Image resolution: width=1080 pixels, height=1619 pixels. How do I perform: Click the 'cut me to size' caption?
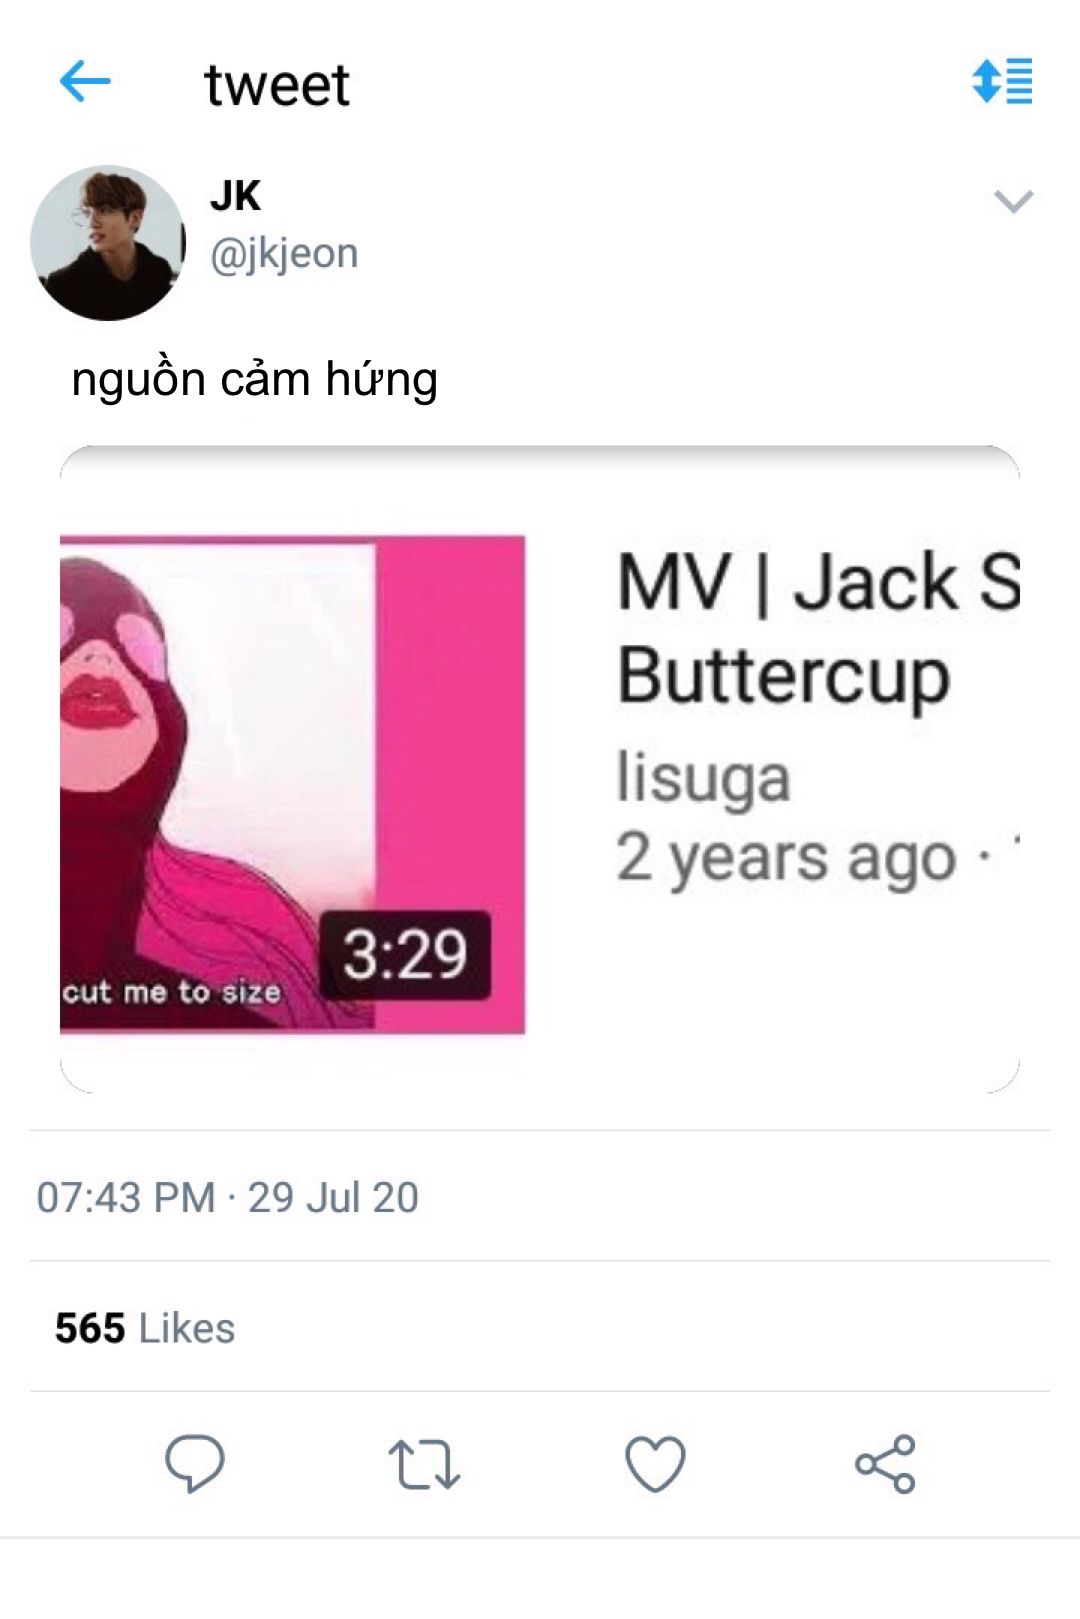pos(171,992)
